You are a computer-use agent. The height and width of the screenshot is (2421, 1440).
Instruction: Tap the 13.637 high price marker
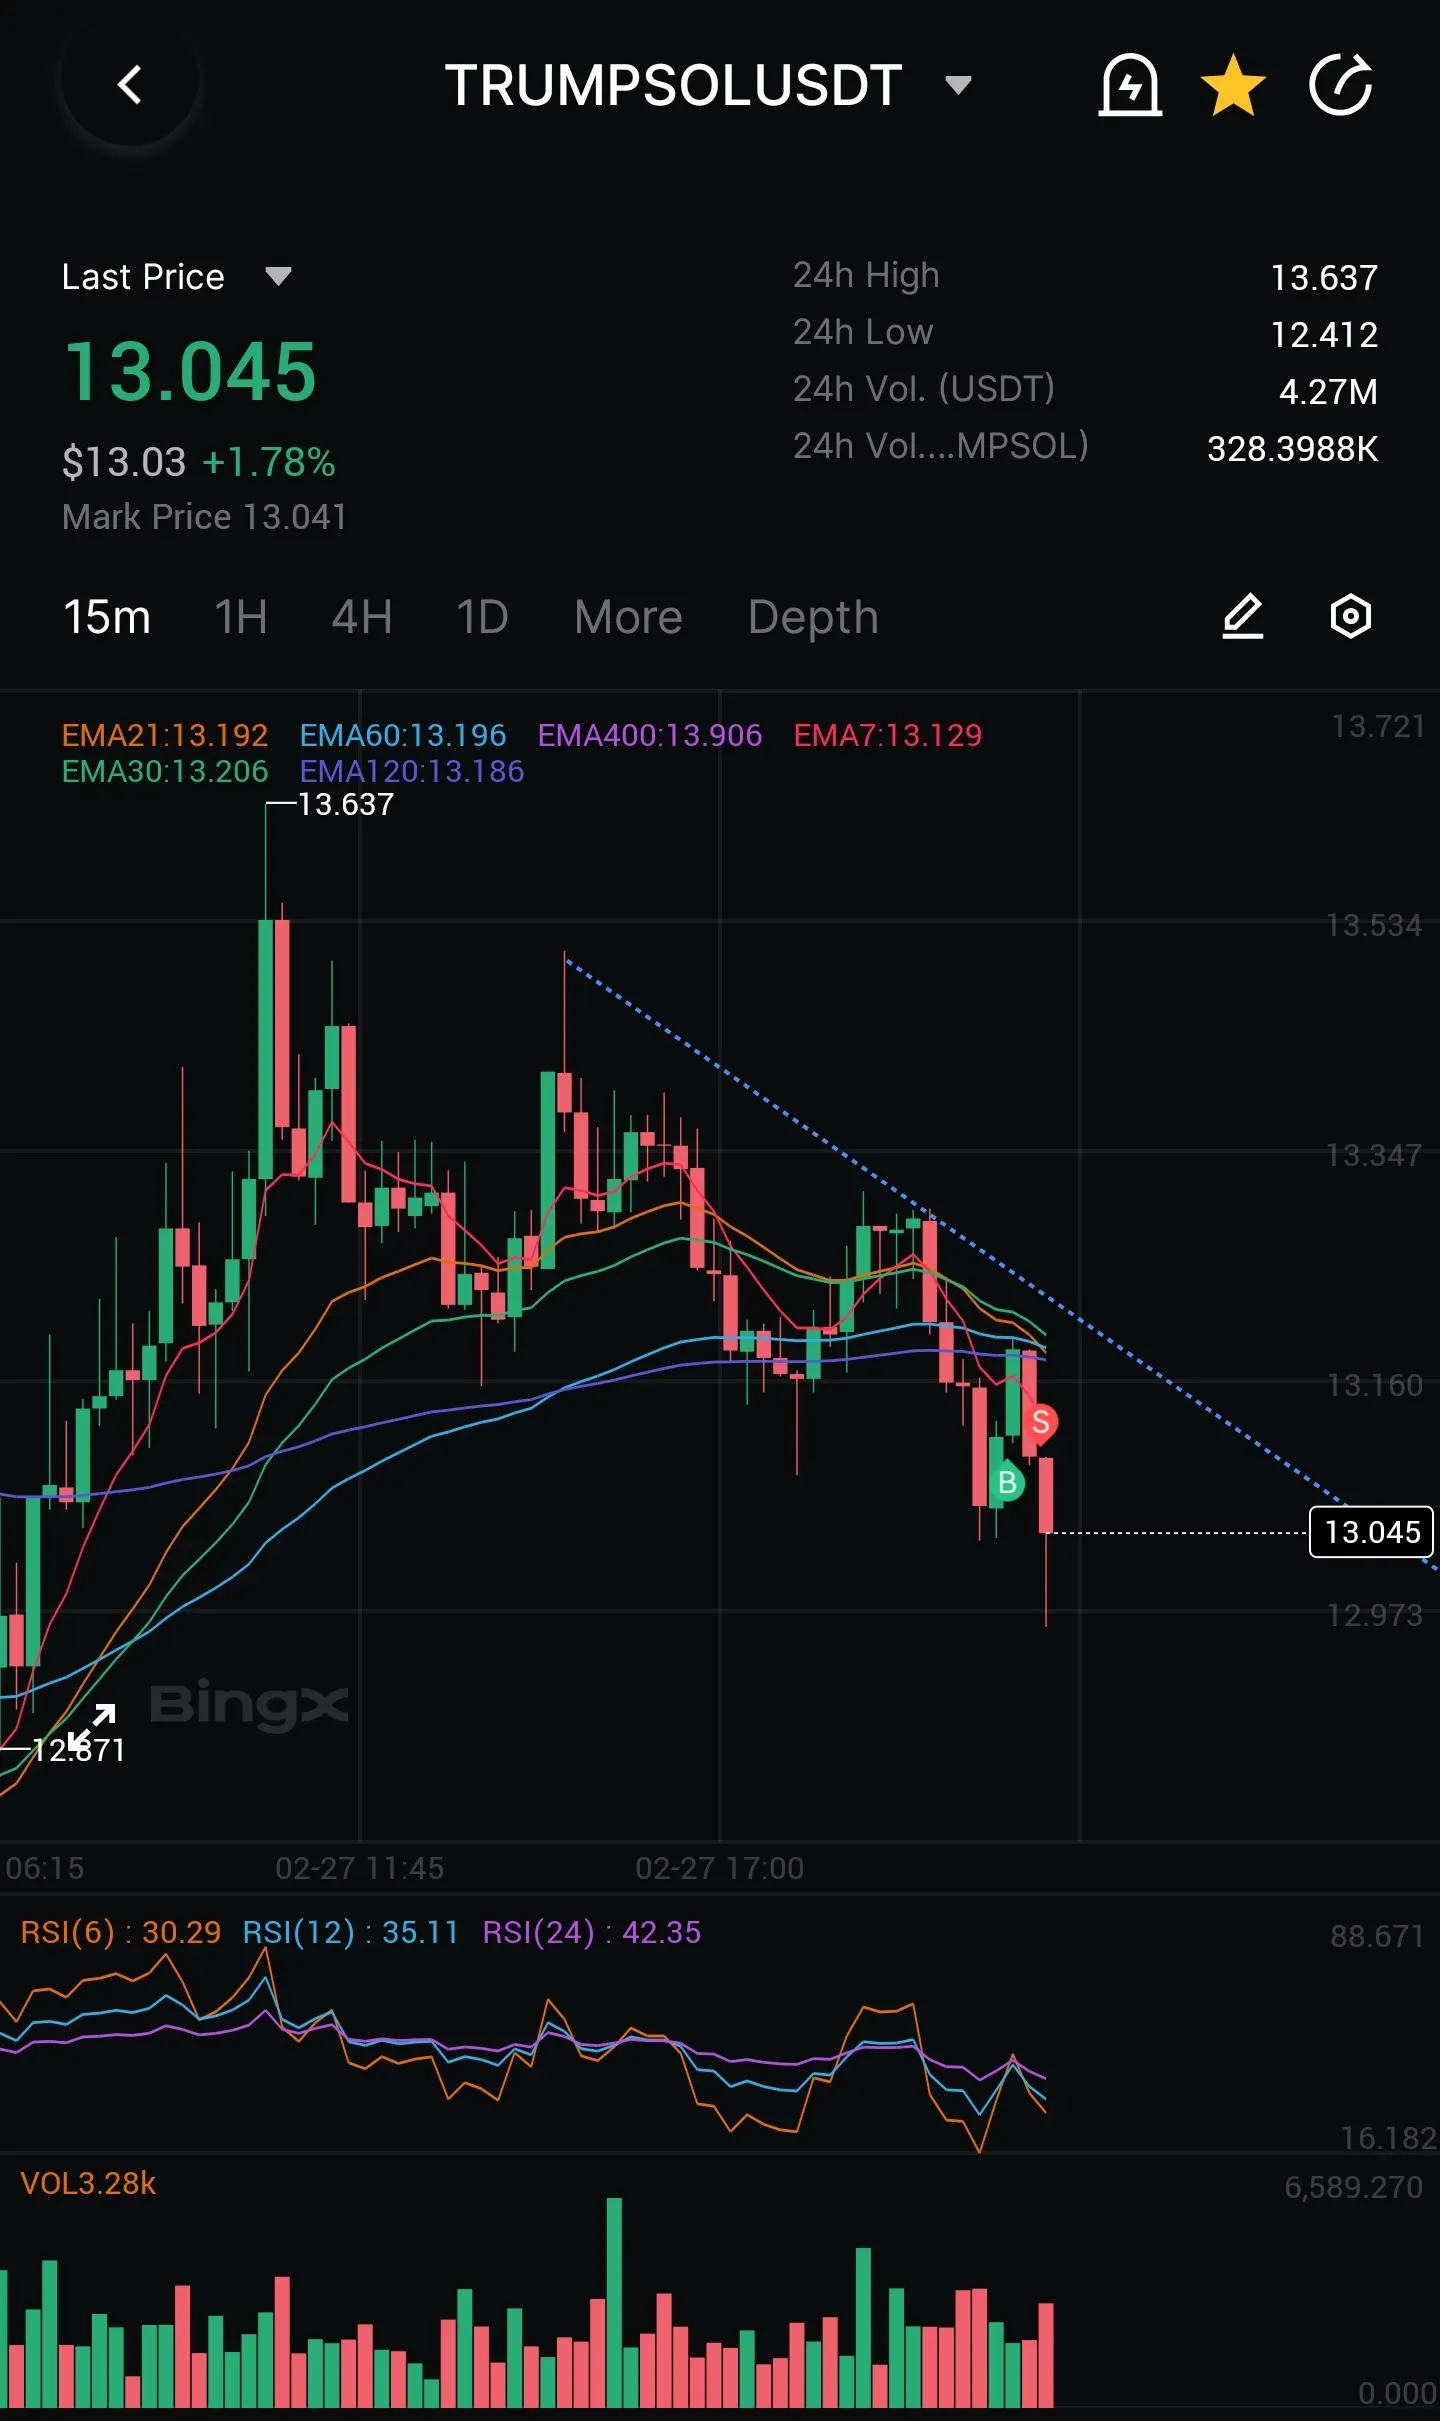pyautogui.click(x=346, y=804)
